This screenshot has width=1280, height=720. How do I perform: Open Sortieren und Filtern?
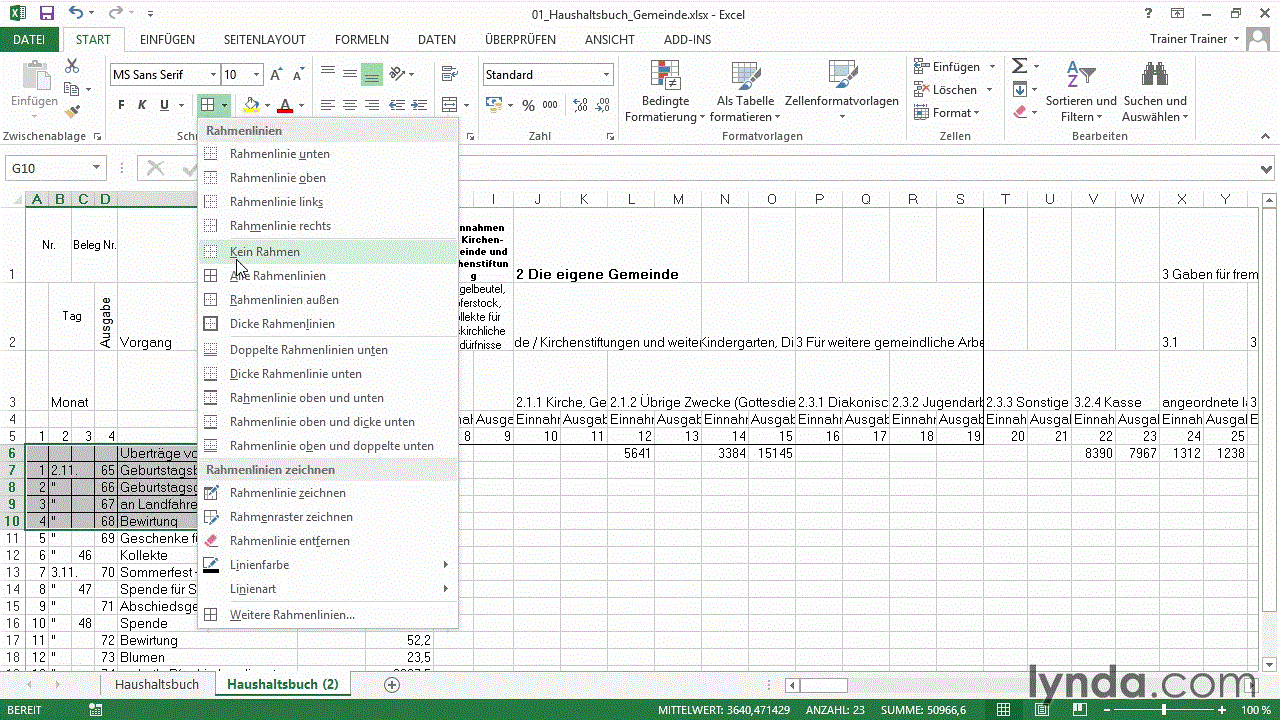(1081, 92)
